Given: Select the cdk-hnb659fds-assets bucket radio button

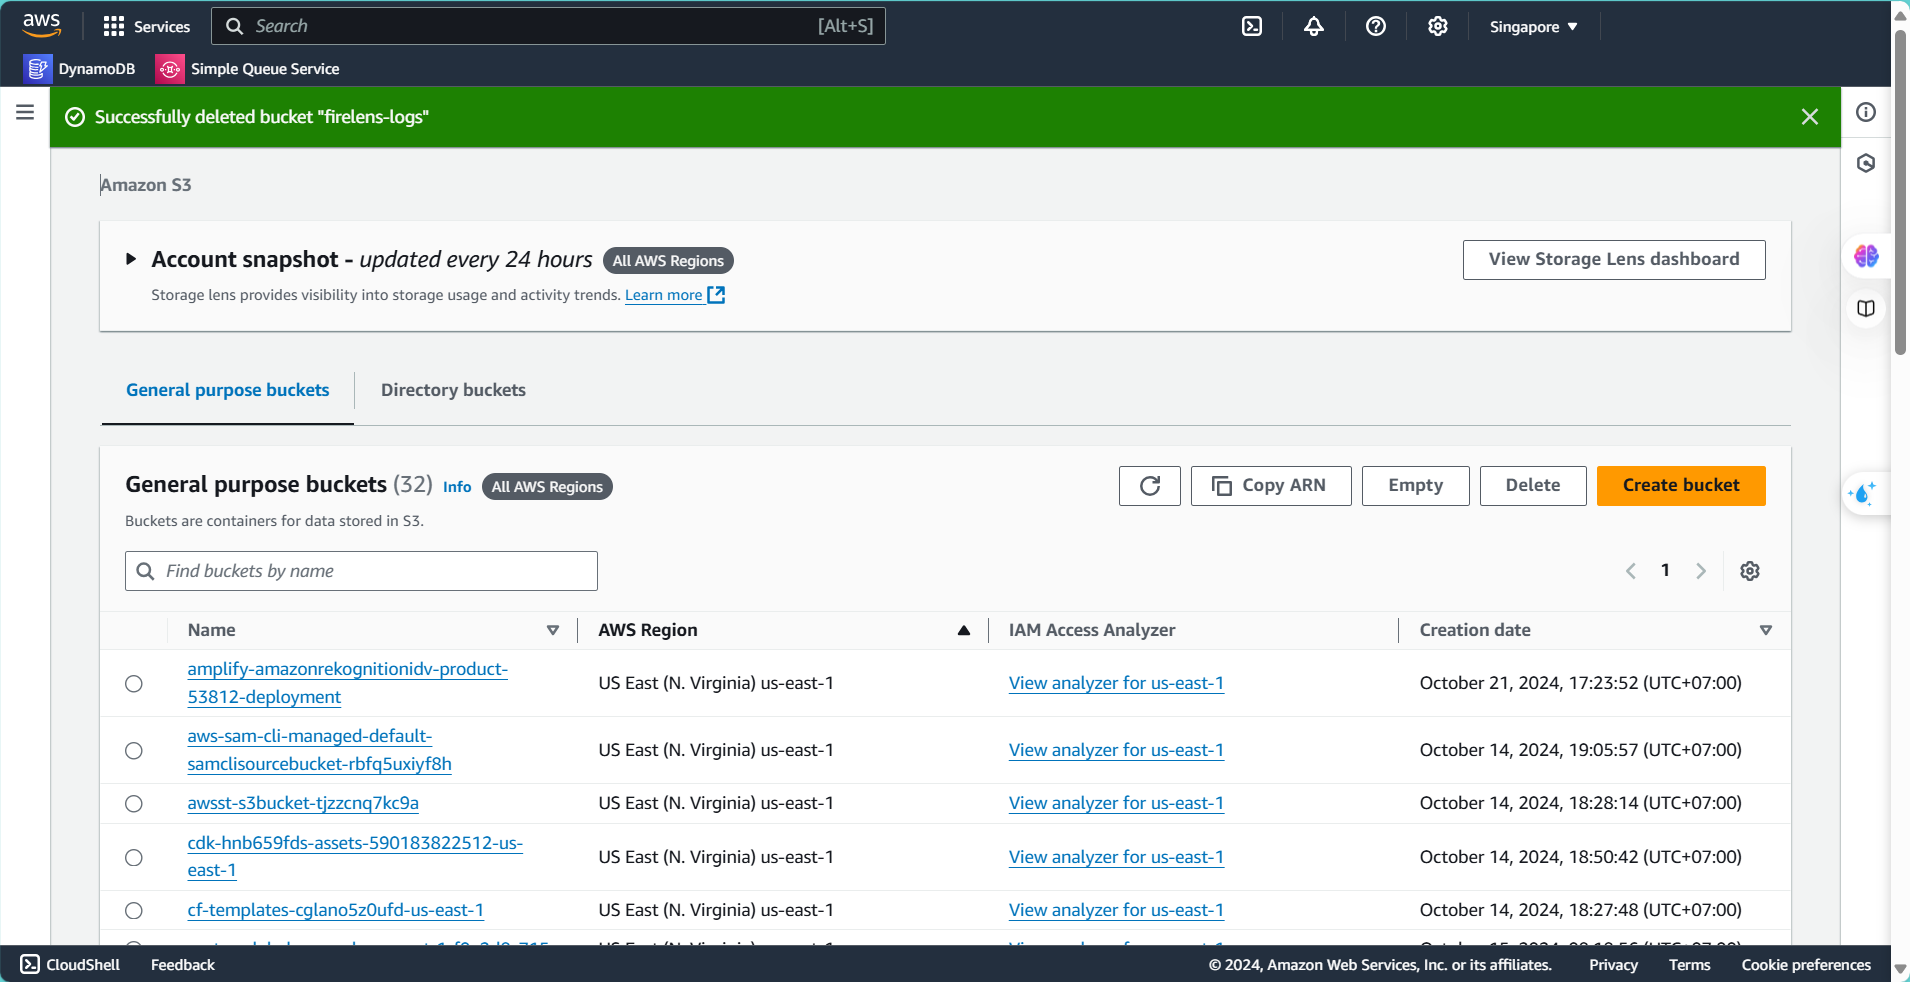Looking at the screenshot, I should 134,858.
